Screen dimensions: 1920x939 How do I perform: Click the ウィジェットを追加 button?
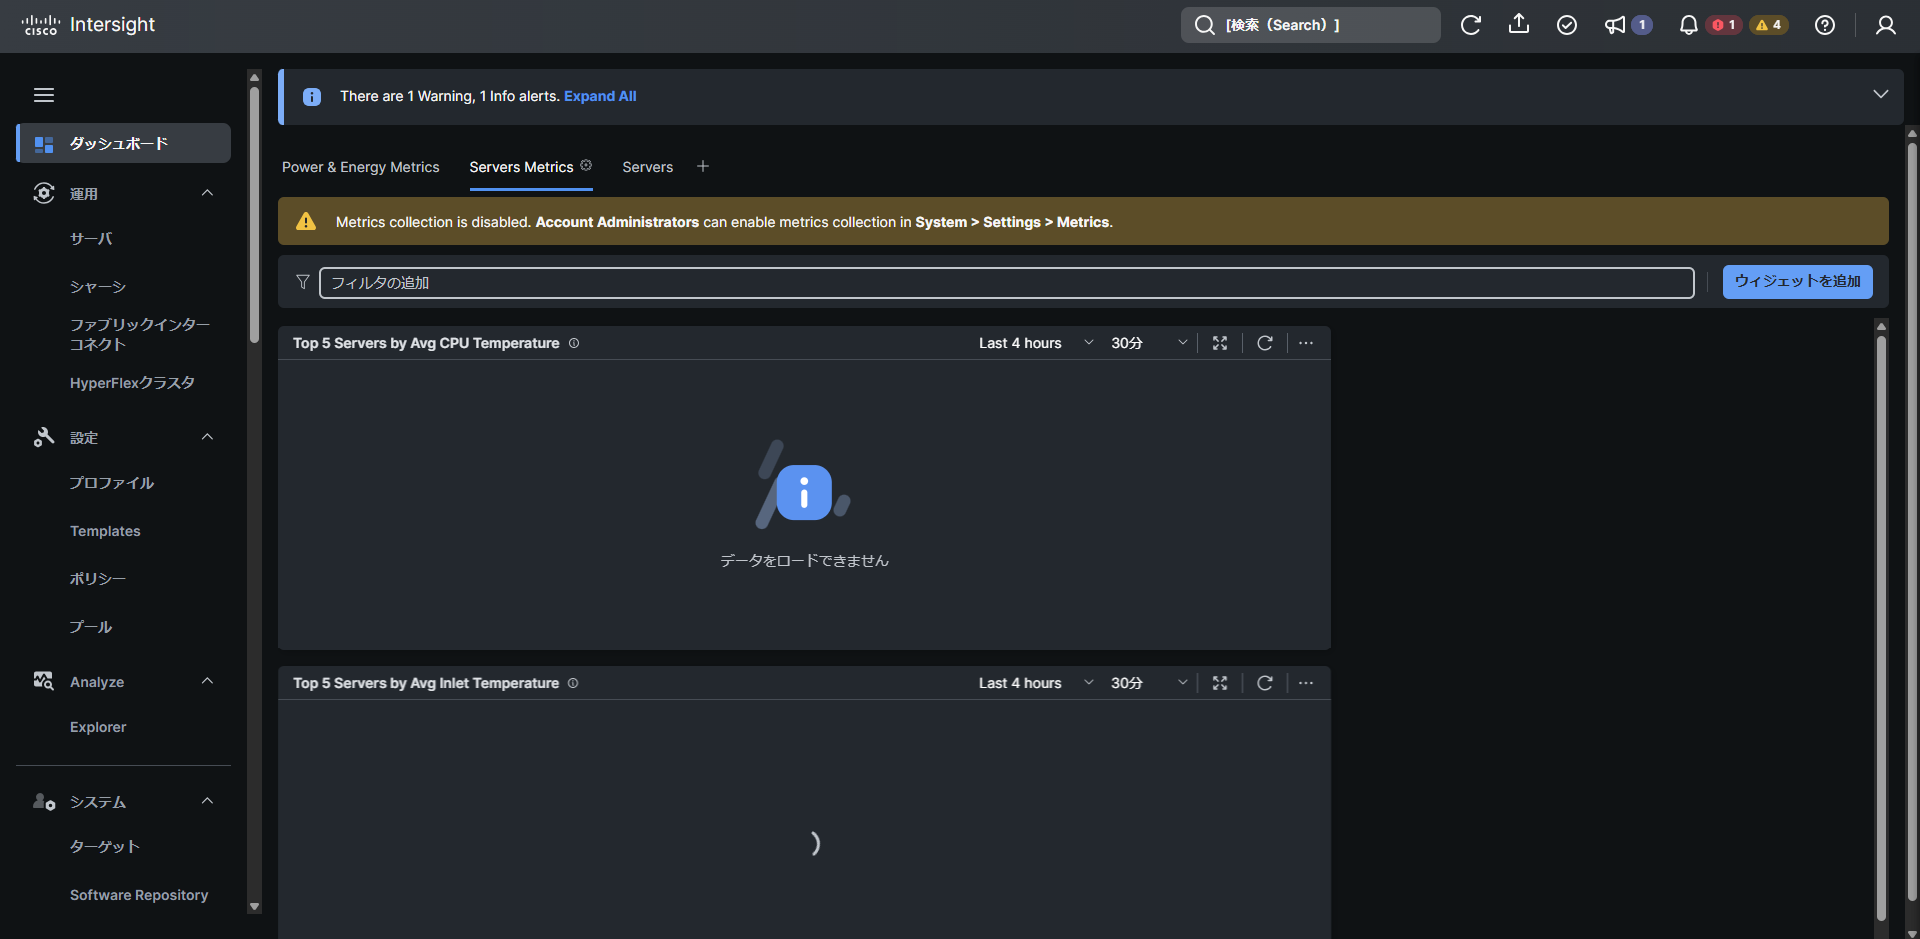pos(1797,282)
